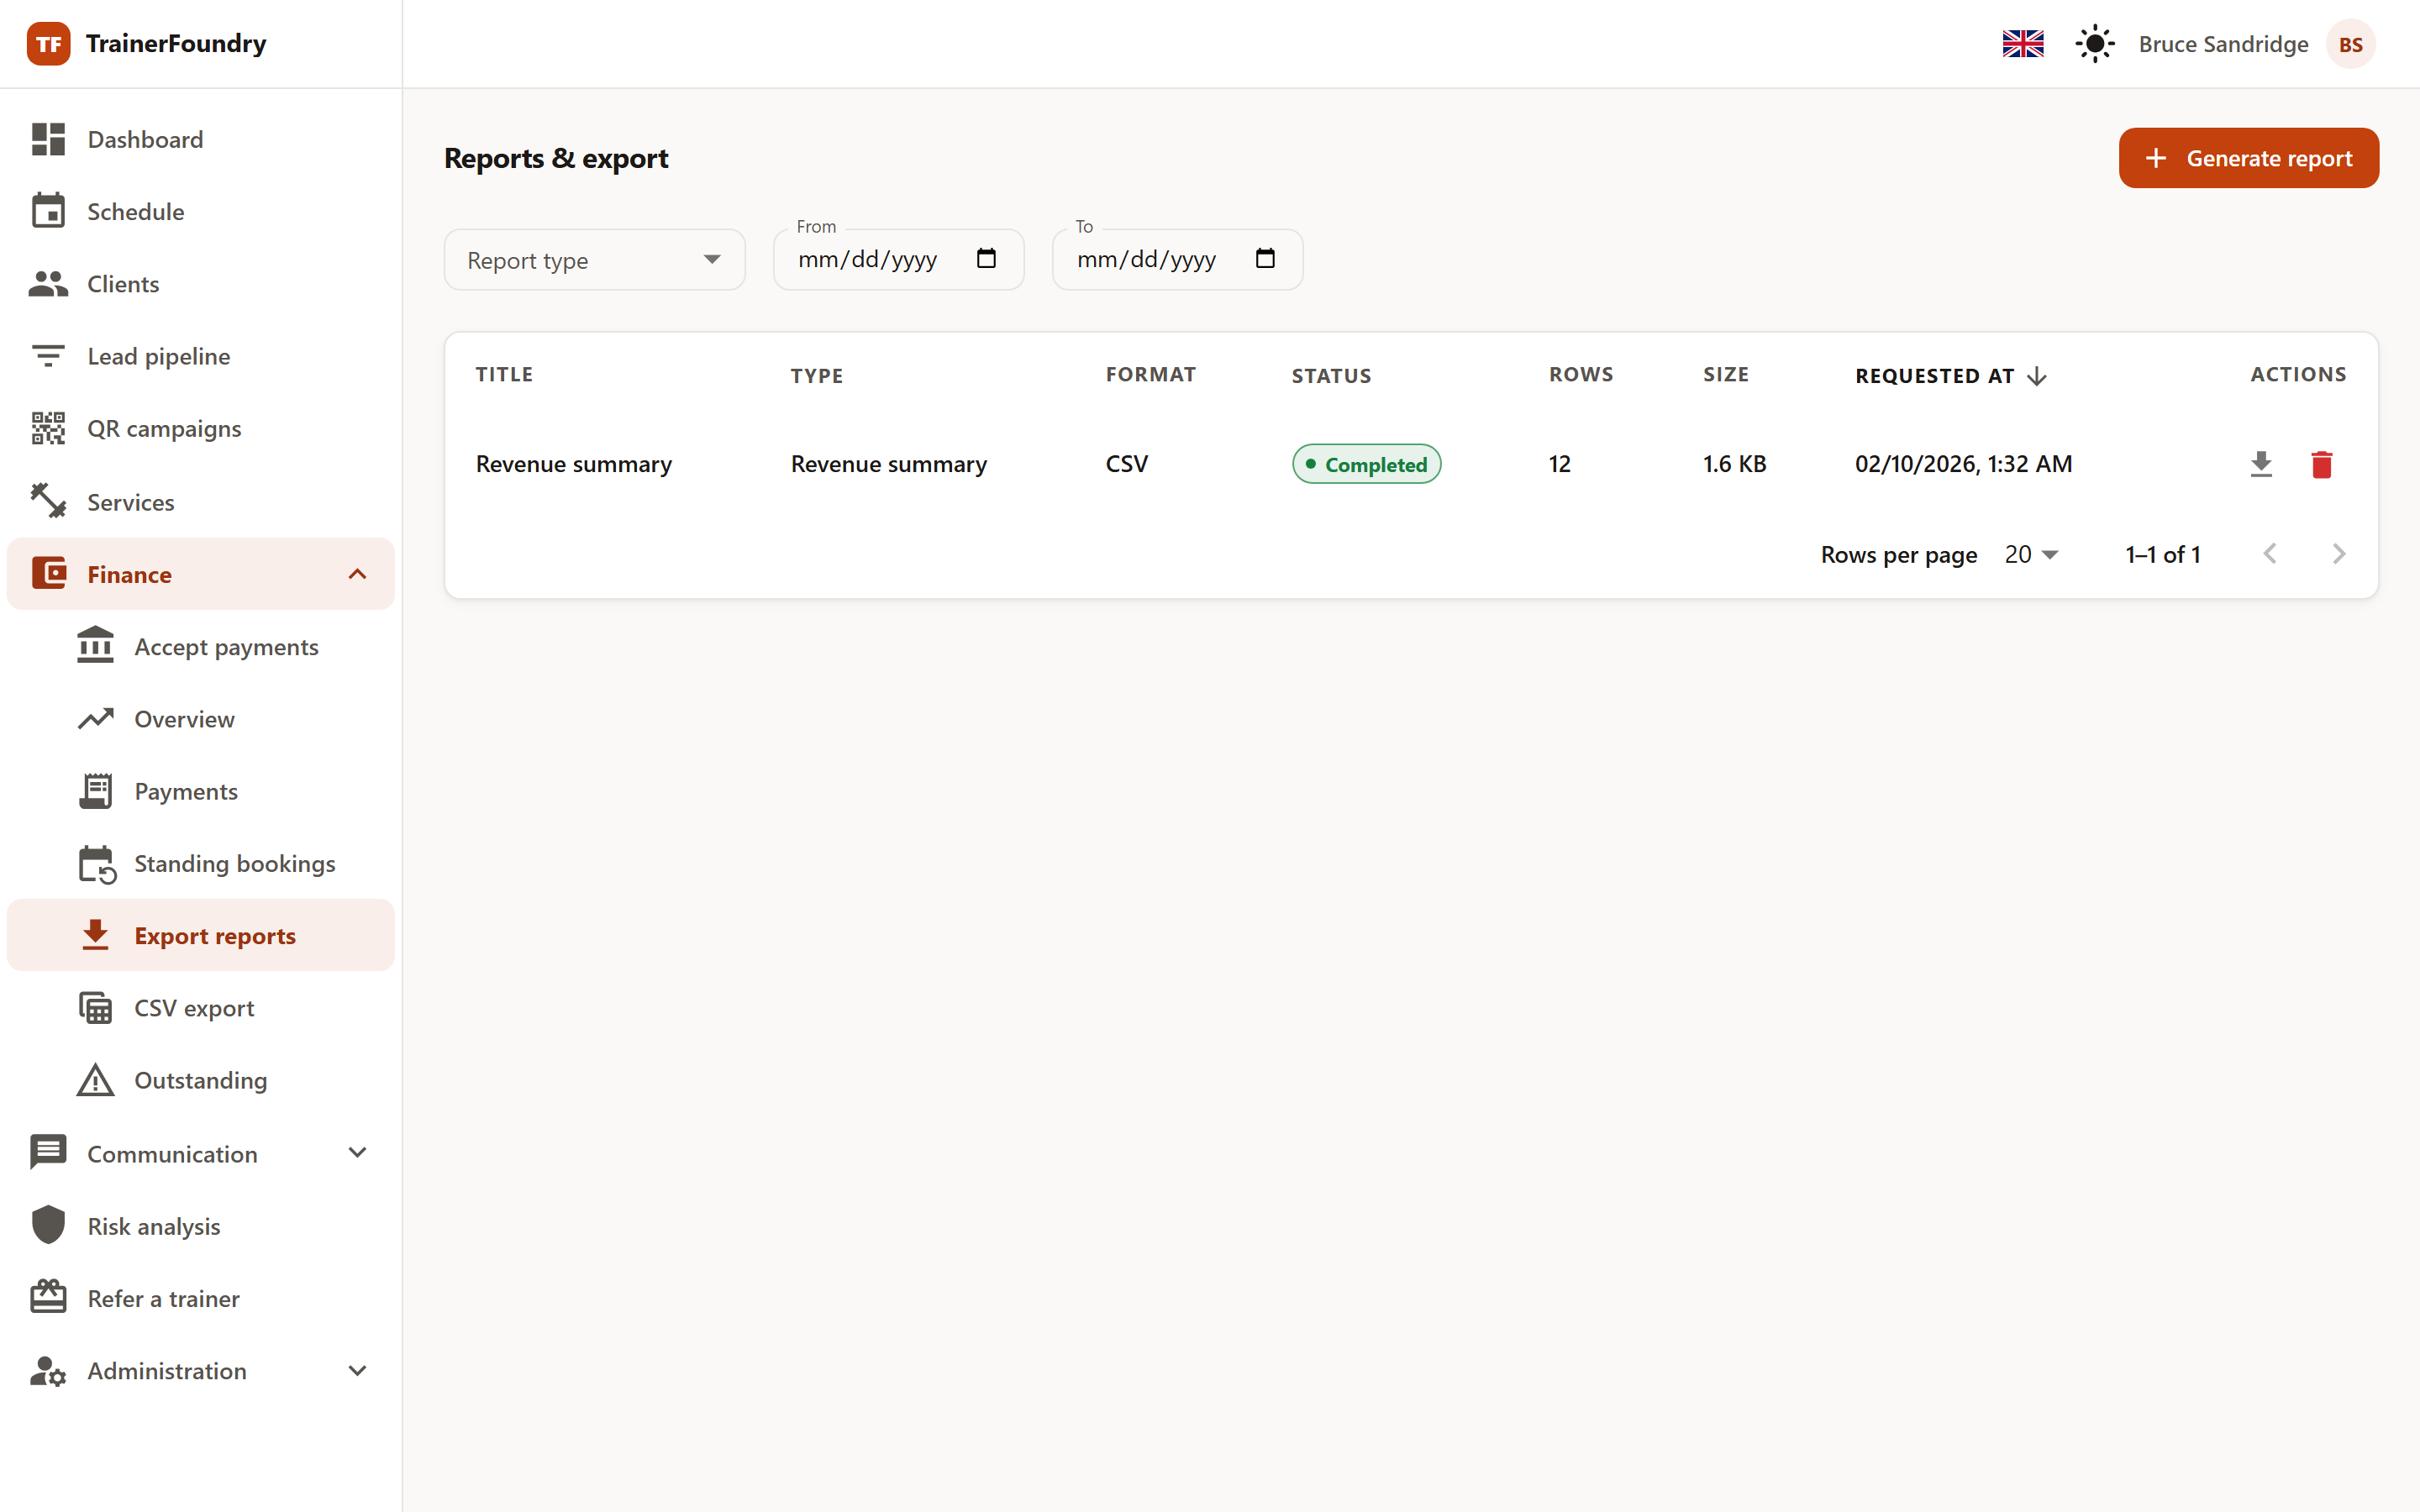Open calendar picker in To date field

(1265, 259)
